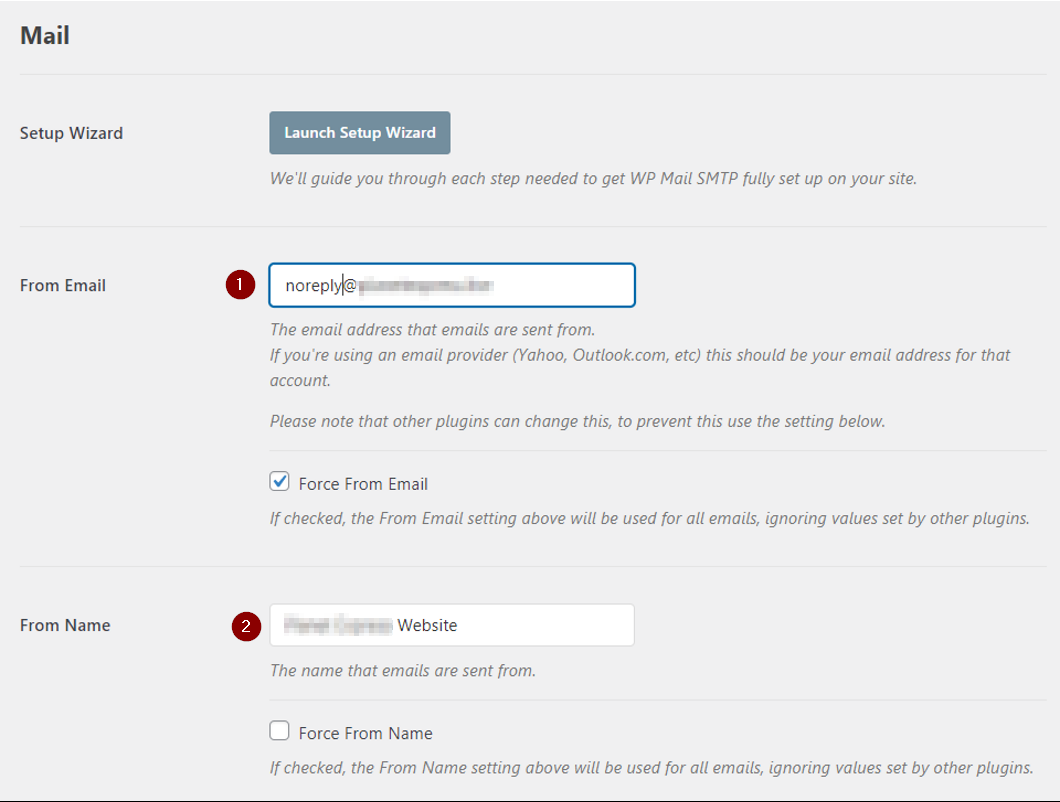Click the setup wizard guide description text
The height and width of the screenshot is (802, 1060).
(593, 179)
